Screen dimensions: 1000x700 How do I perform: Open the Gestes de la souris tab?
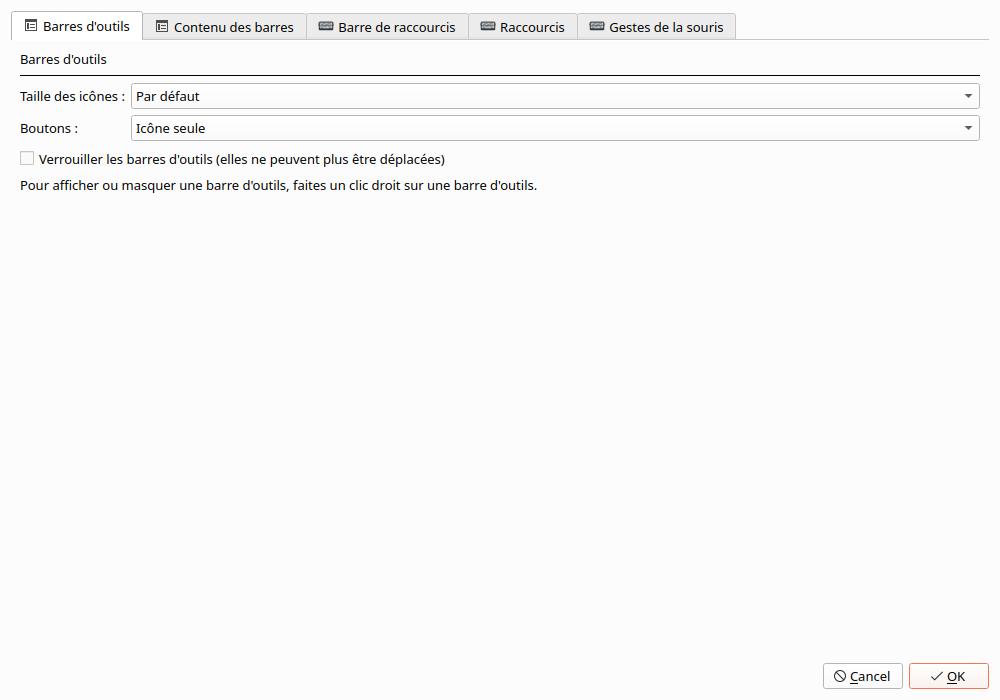coord(657,27)
